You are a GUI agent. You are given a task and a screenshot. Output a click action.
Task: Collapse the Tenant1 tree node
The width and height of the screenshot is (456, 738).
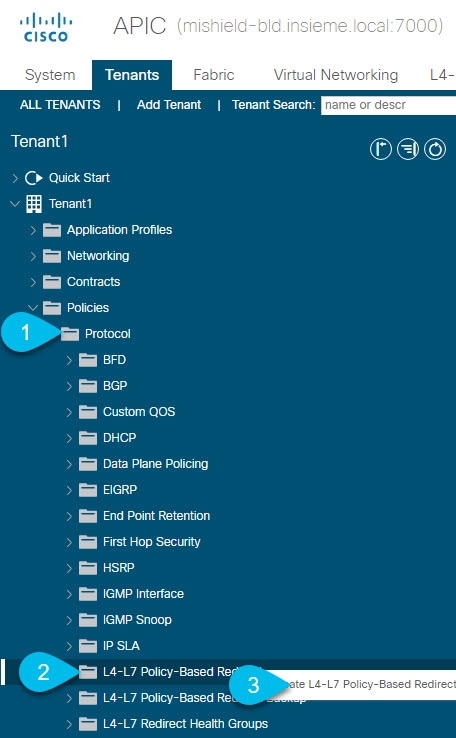pyautogui.click(x=15, y=204)
